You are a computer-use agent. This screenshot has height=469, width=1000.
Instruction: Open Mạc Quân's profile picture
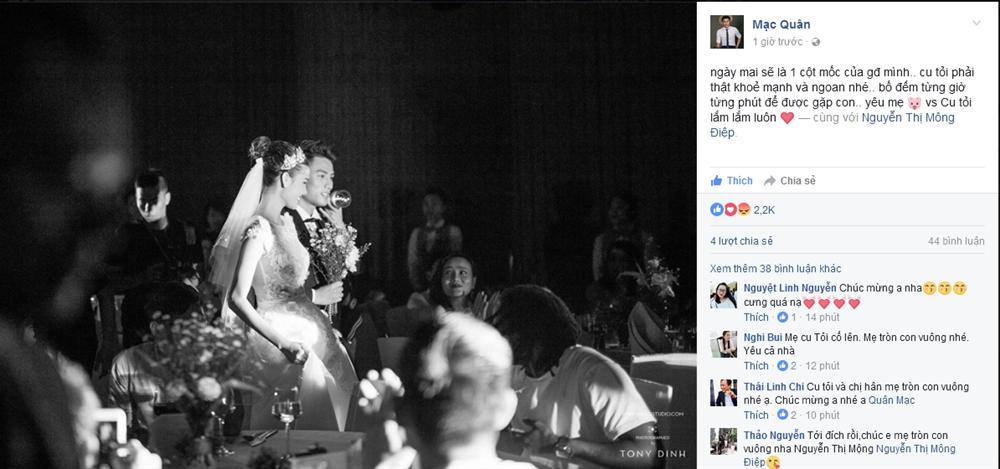(x=726, y=32)
